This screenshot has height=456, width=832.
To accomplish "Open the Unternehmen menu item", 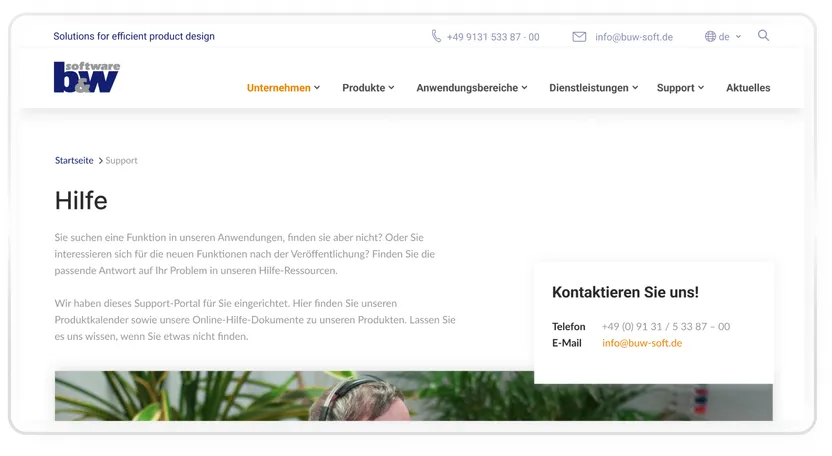I will point(279,88).
